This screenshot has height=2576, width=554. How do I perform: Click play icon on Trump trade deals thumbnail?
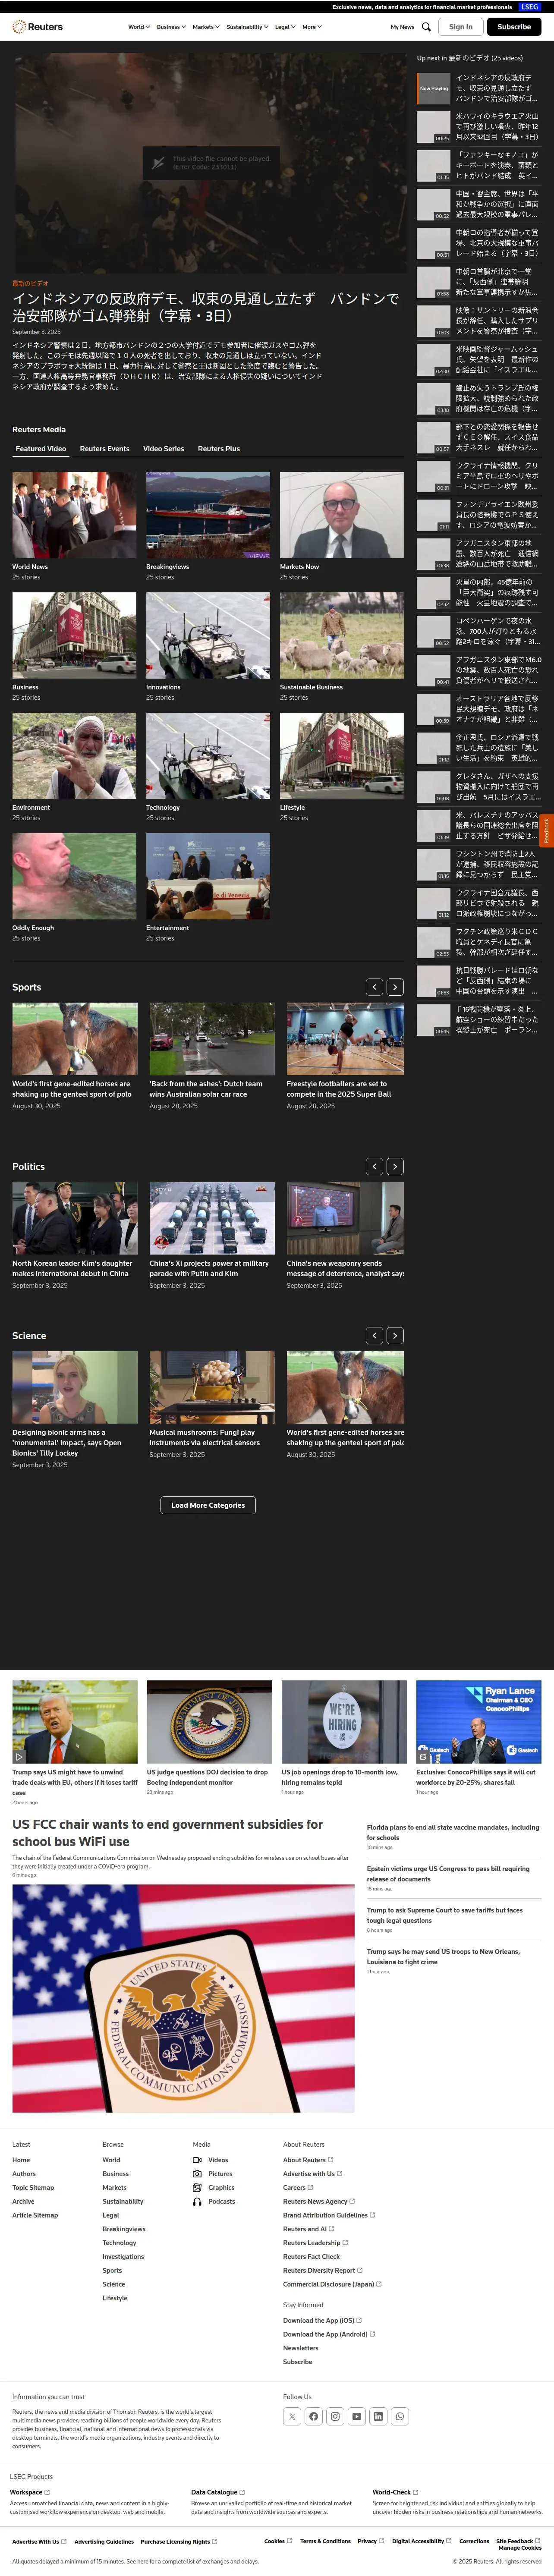click(19, 1757)
